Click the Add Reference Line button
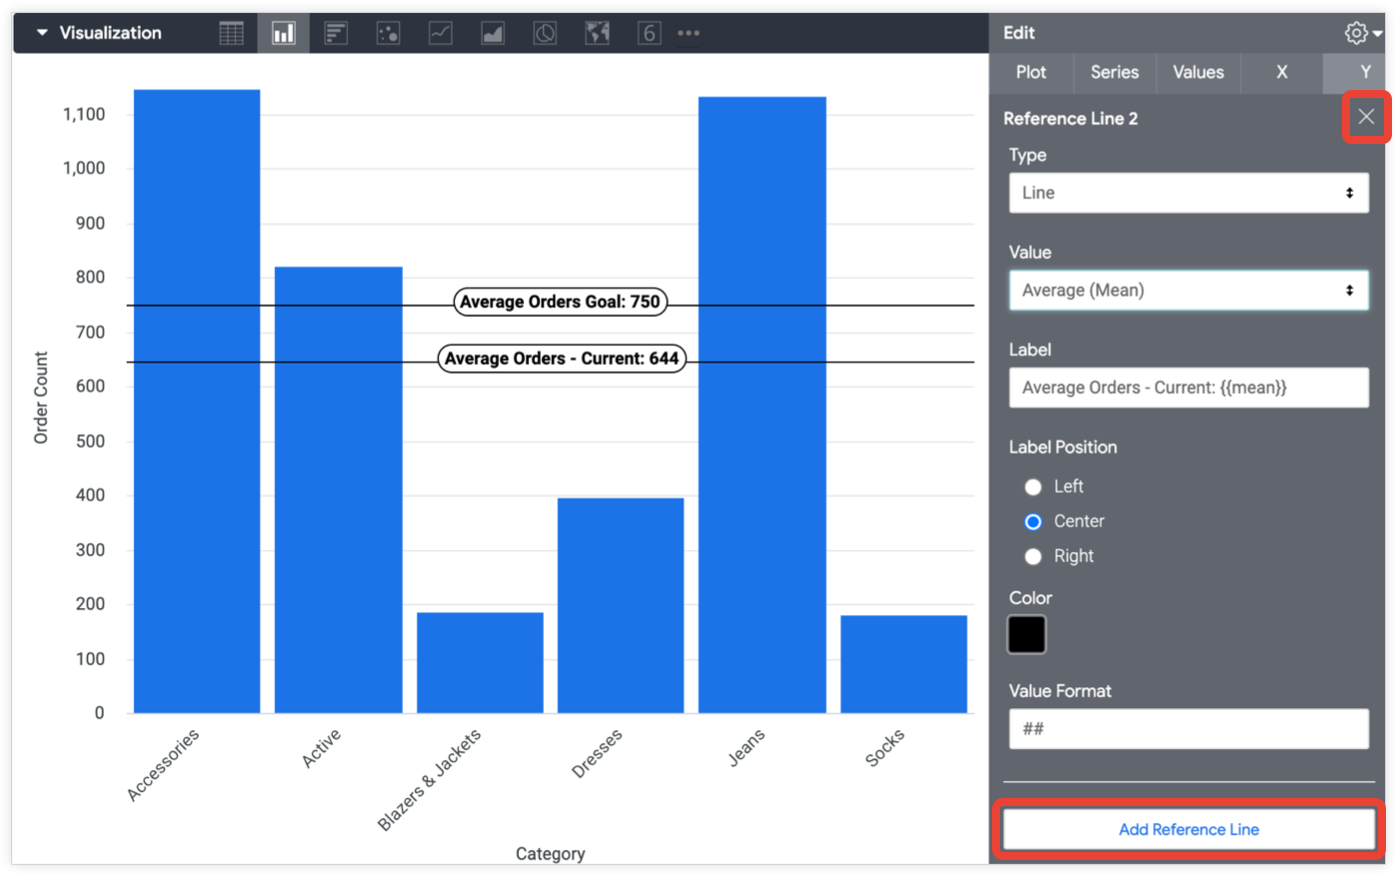This screenshot has height=876, width=1398. tap(1188, 829)
